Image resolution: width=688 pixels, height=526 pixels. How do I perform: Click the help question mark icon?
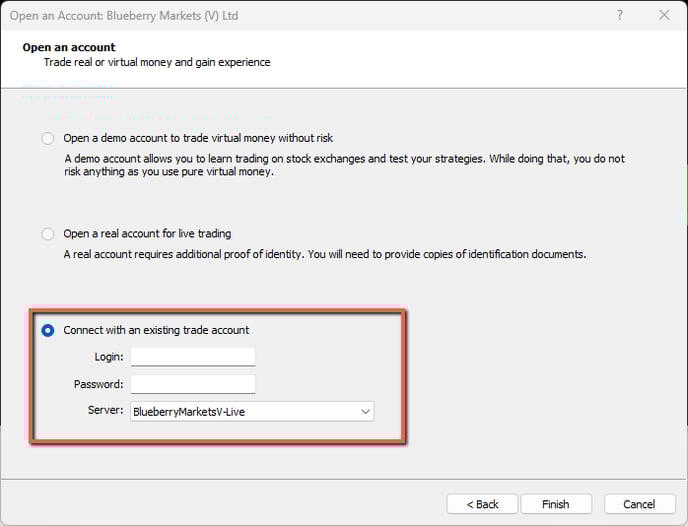[621, 15]
